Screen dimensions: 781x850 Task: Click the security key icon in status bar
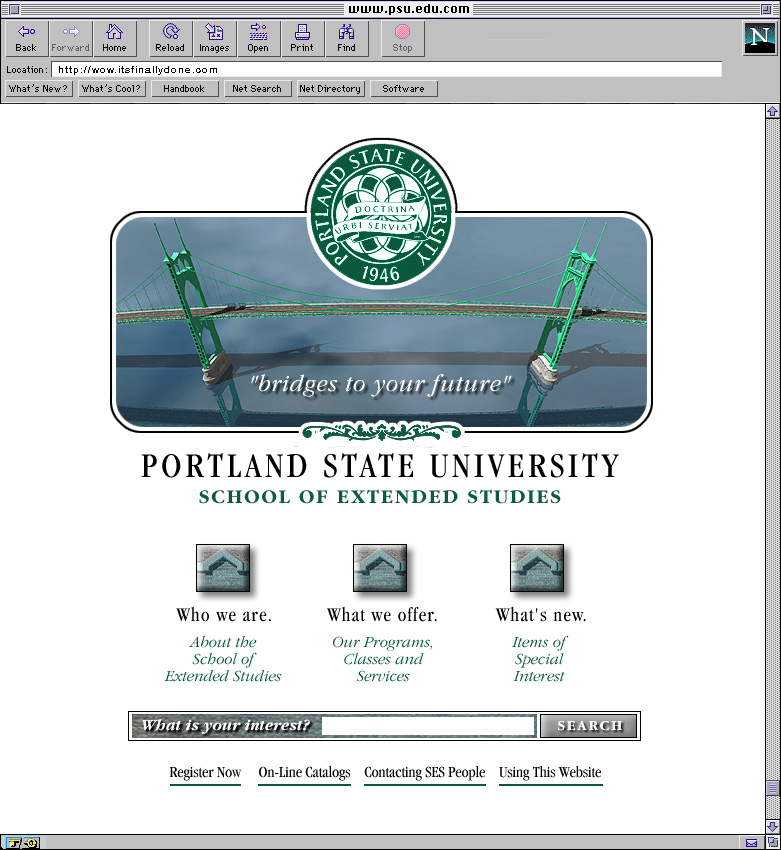23,843
